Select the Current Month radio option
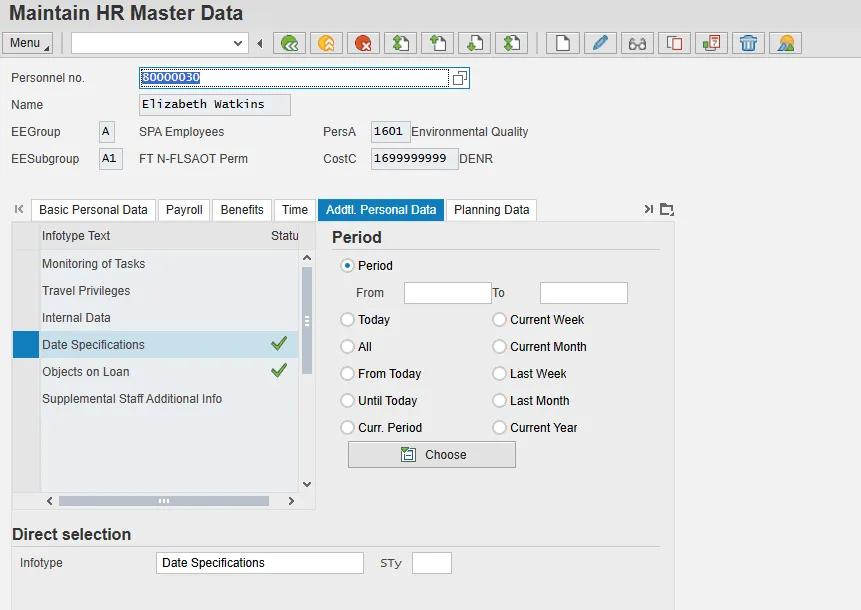The width and height of the screenshot is (861, 610). (500, 347)
